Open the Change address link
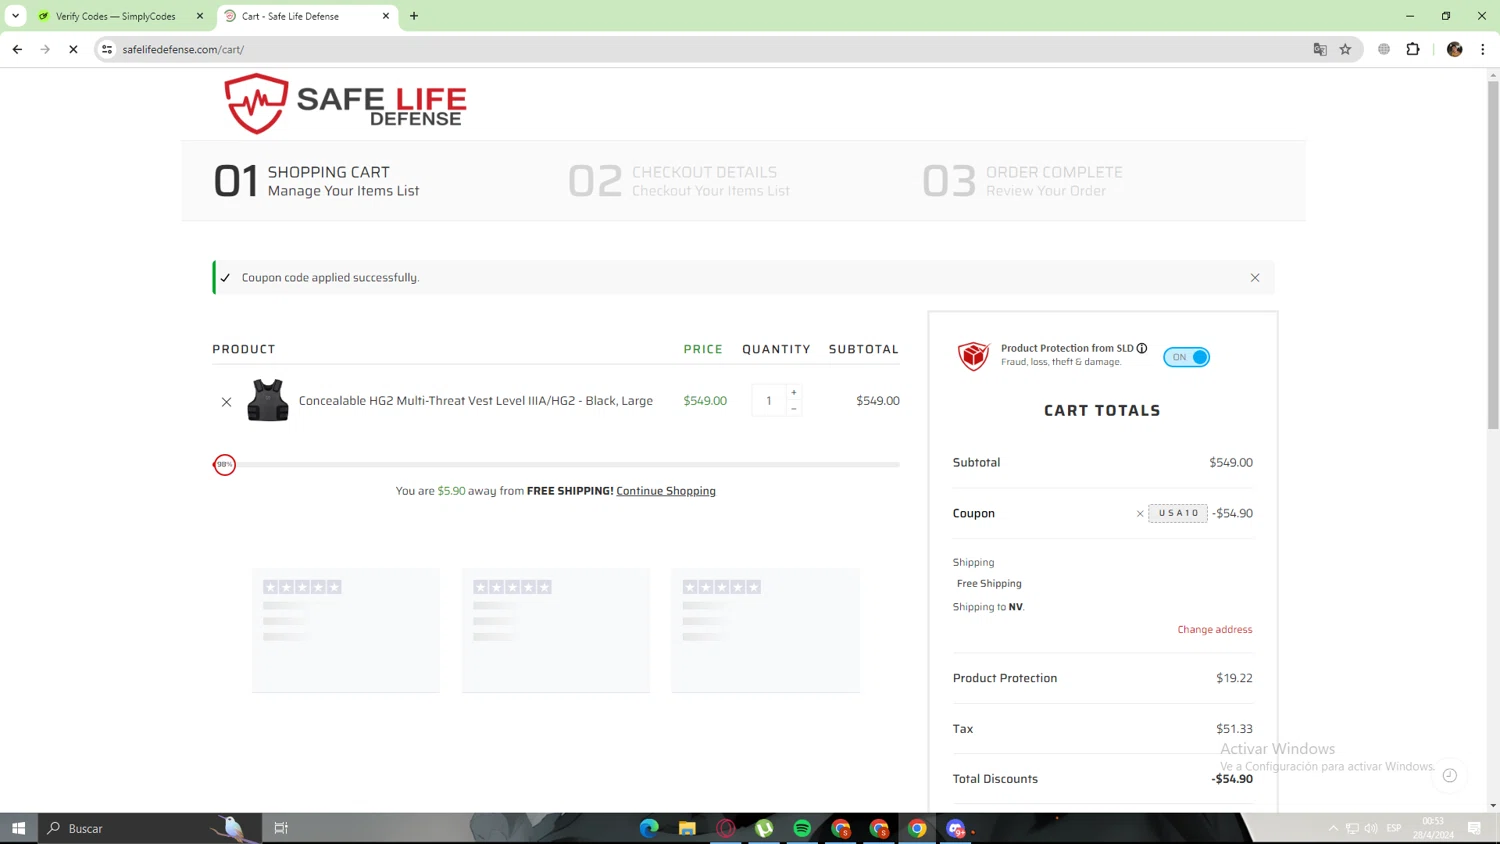The height and width of the screenshot is (844, 1500). click(x=1215, y=629)
